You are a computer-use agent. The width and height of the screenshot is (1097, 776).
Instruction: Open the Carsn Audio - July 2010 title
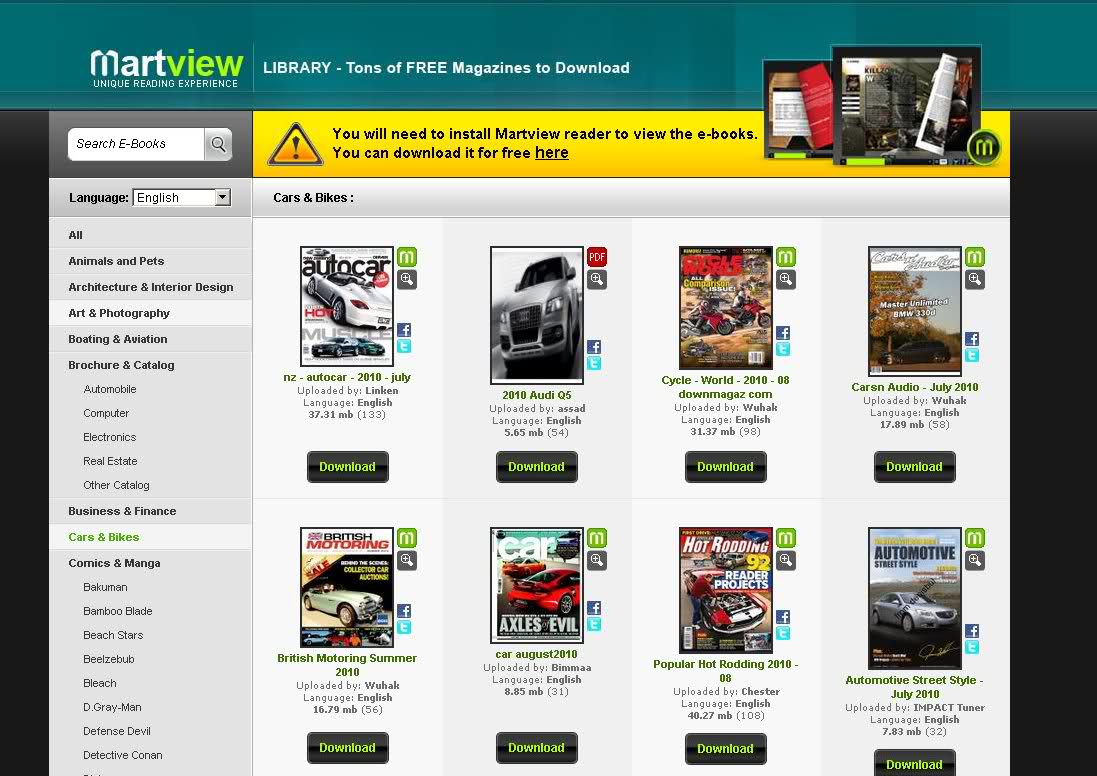pyautogui.click(x=914, y=387)
